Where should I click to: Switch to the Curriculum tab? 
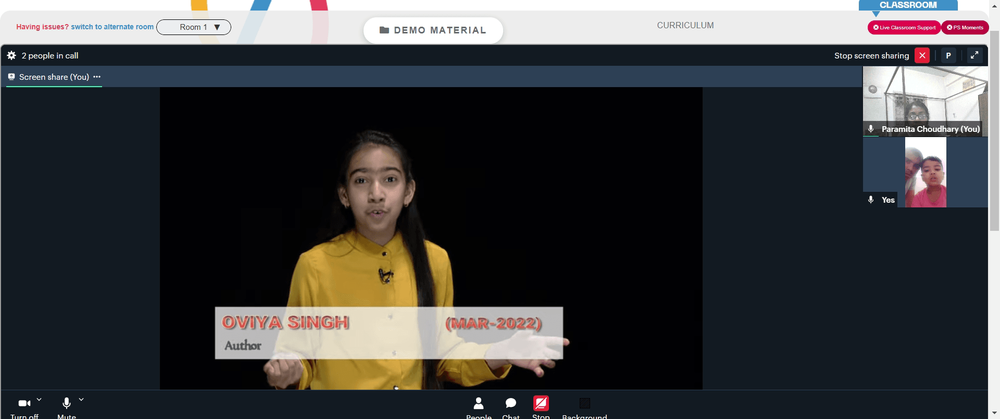pyautogui.click(x=685, y=26)
